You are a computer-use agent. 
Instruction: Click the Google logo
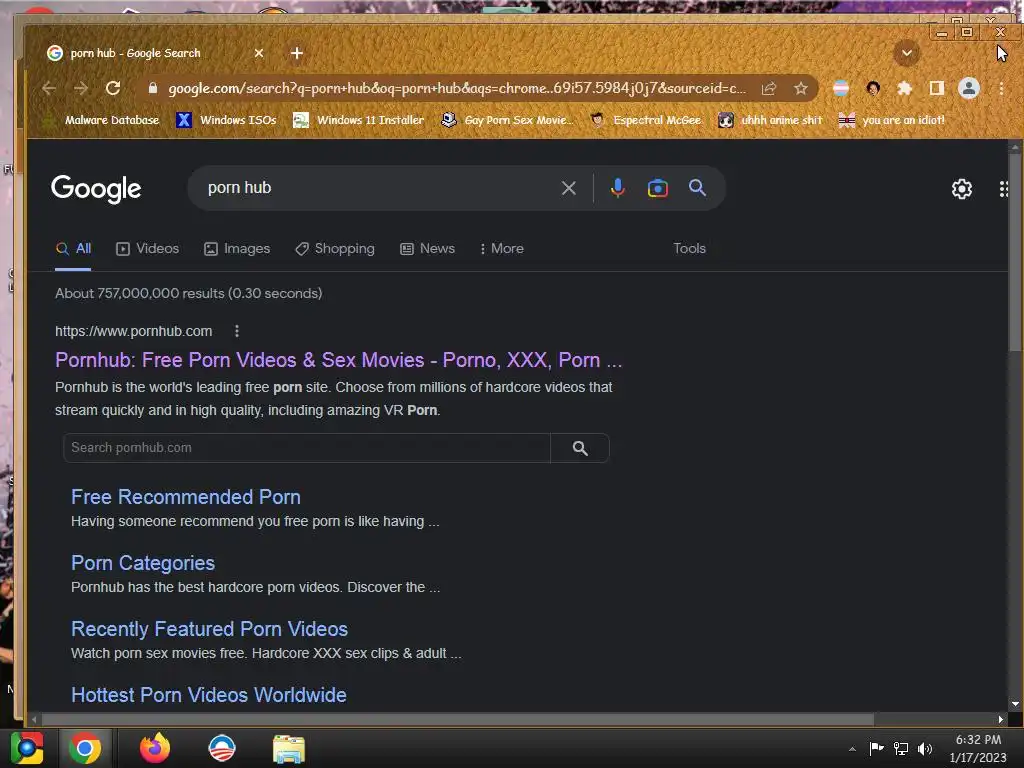96,189
